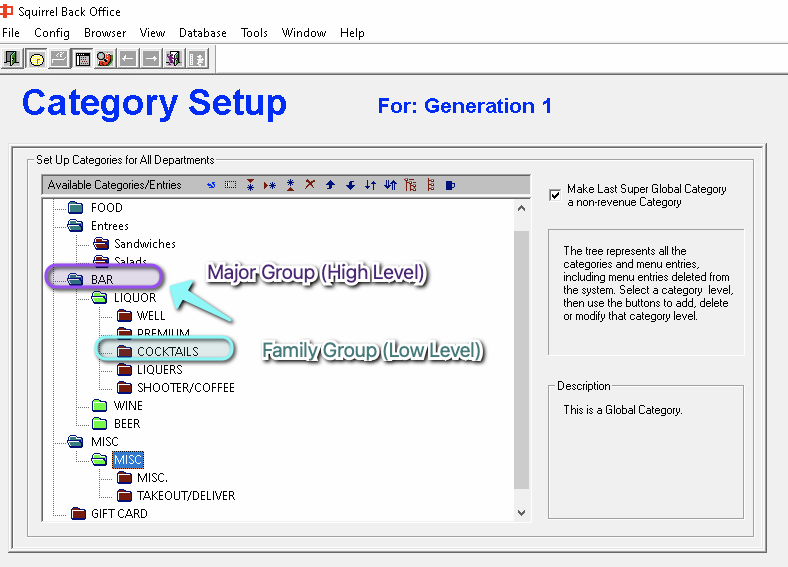Select the LIQUERS category
788x567 pixels.
point(160,369)
